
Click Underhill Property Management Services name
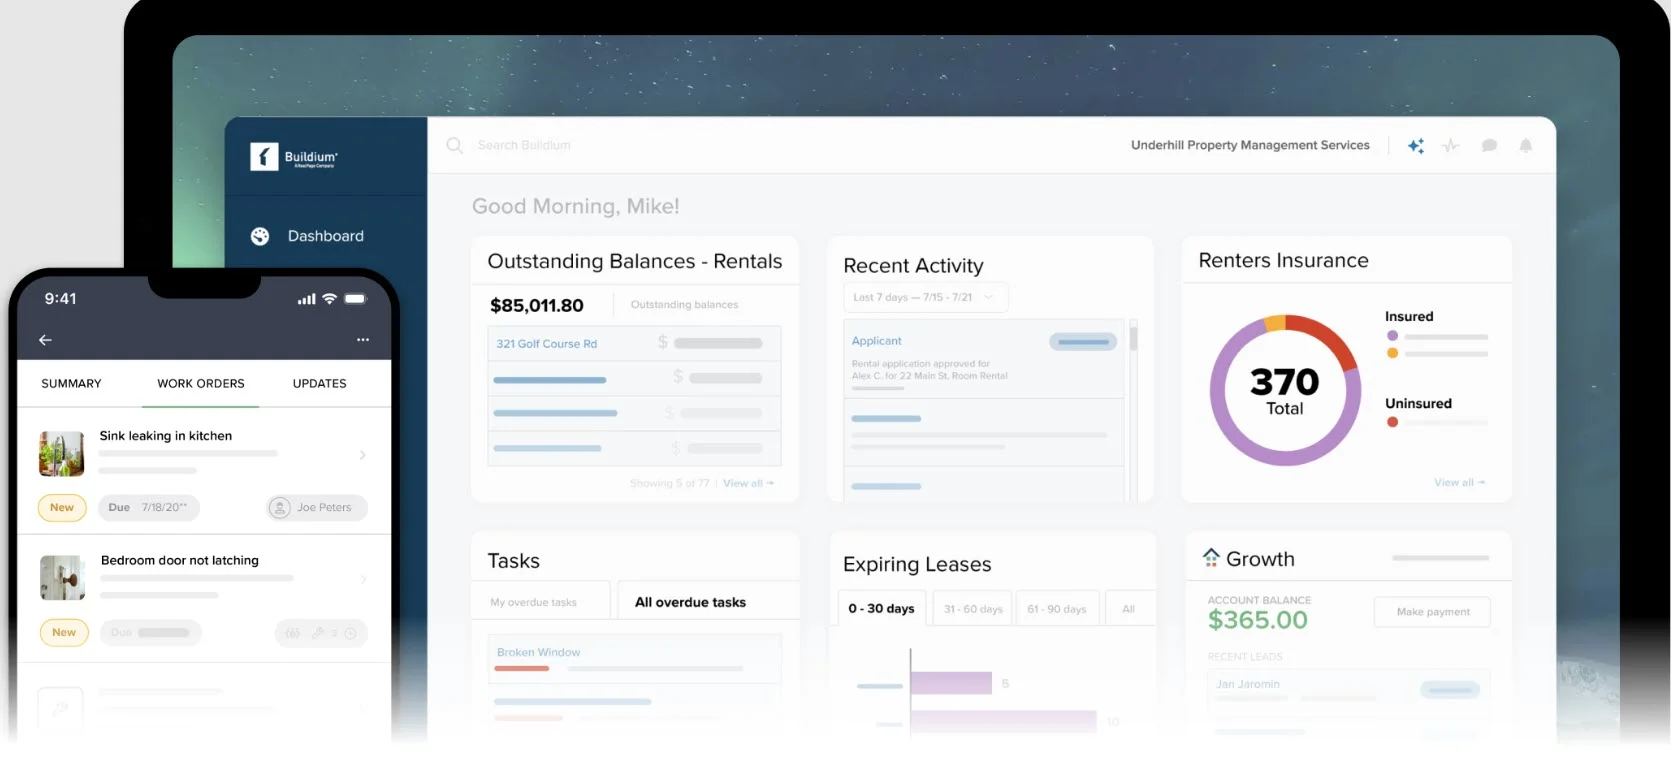pyautogui.click(x=1250, y=145)
